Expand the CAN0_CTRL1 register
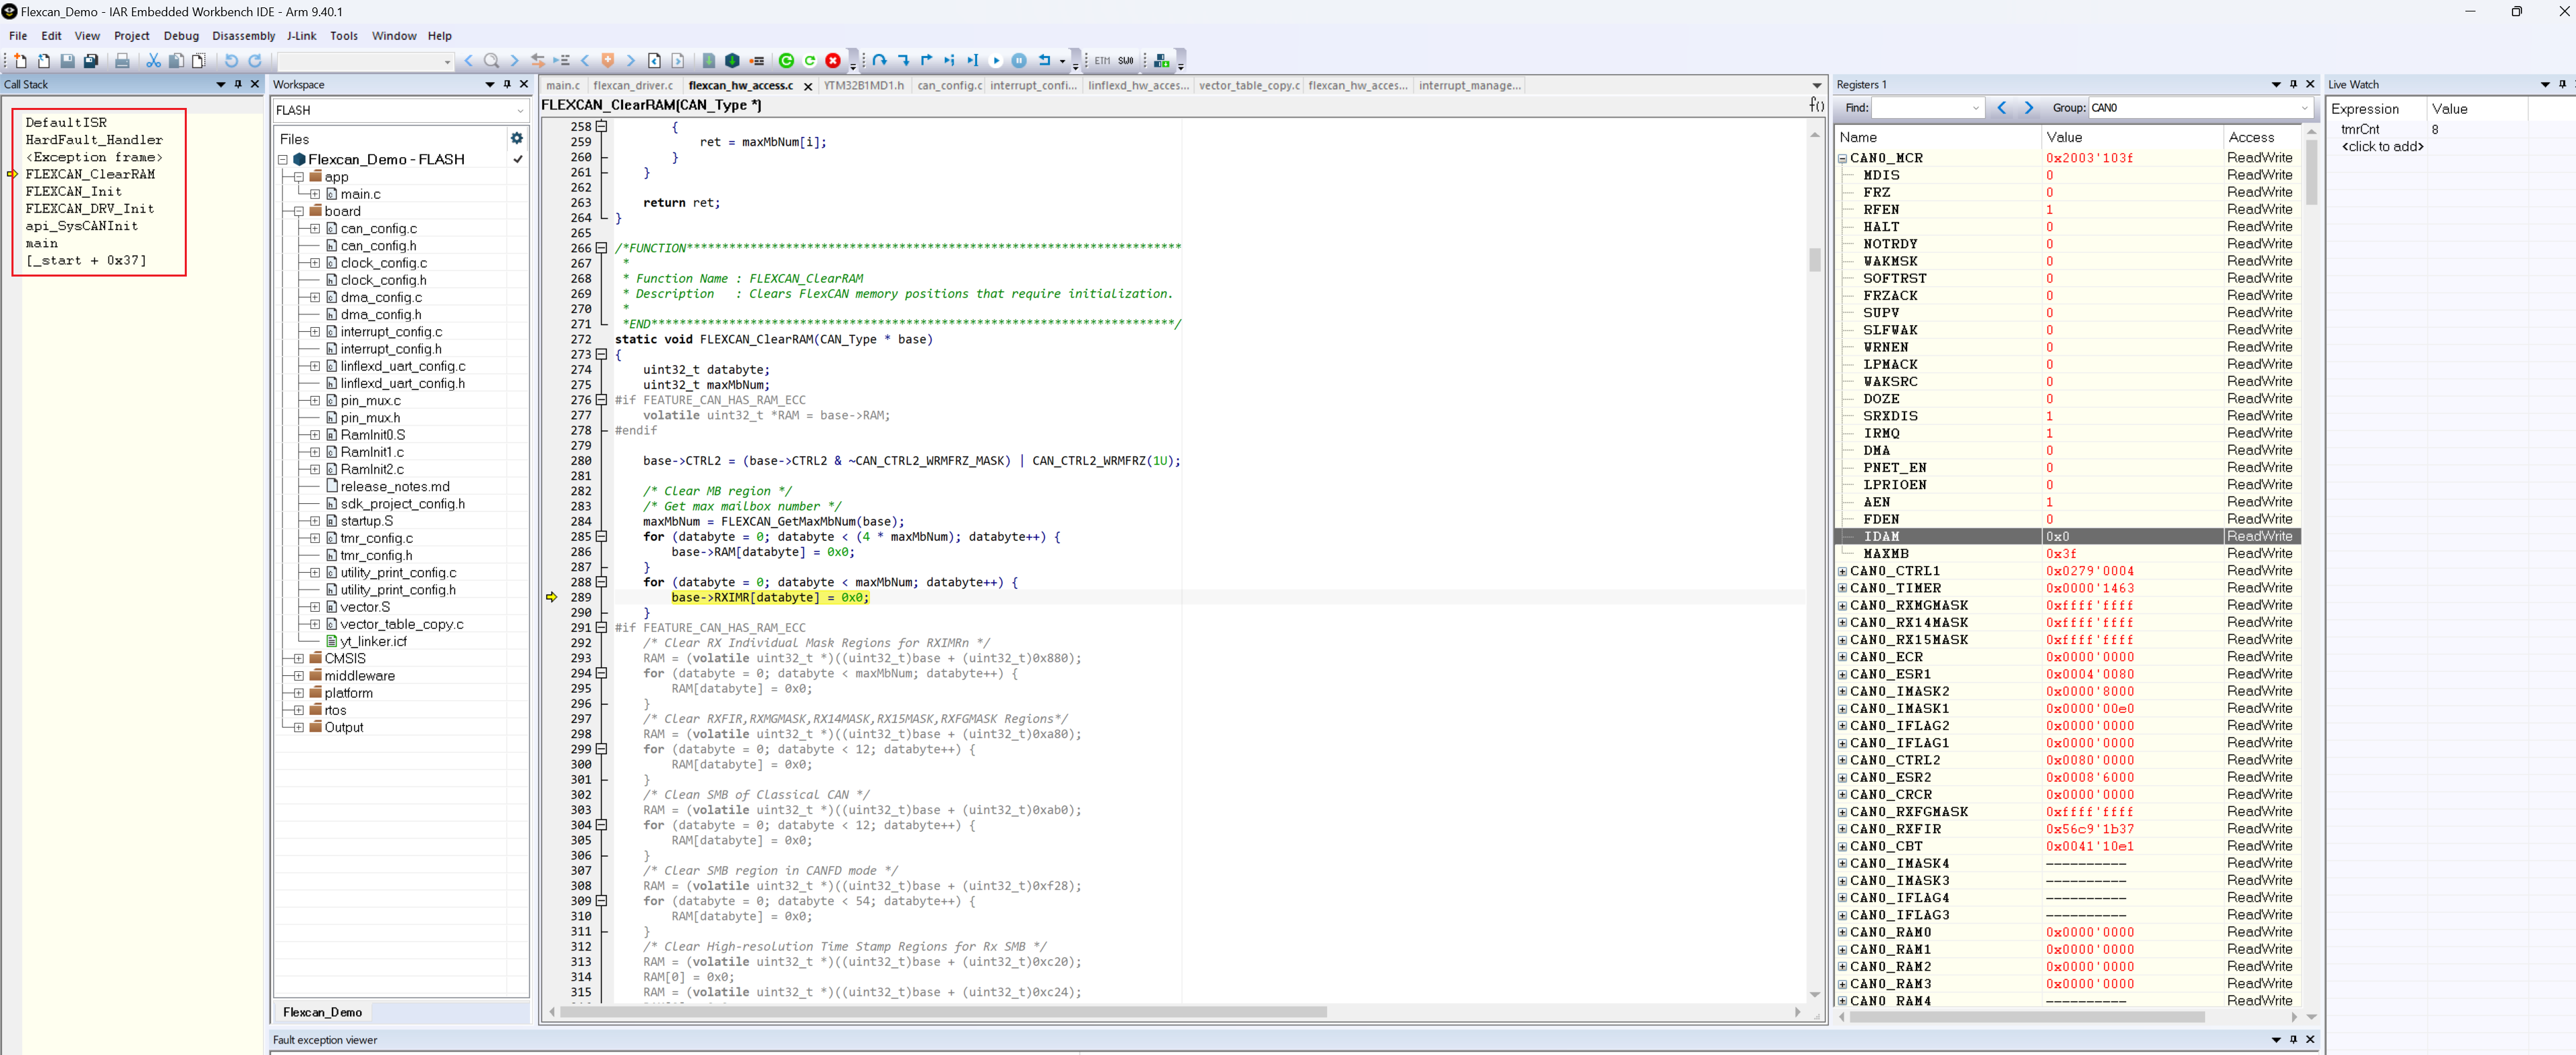Image resolution: width=2576 pixels, height=1055 pixels. (x=1842, y=572)
